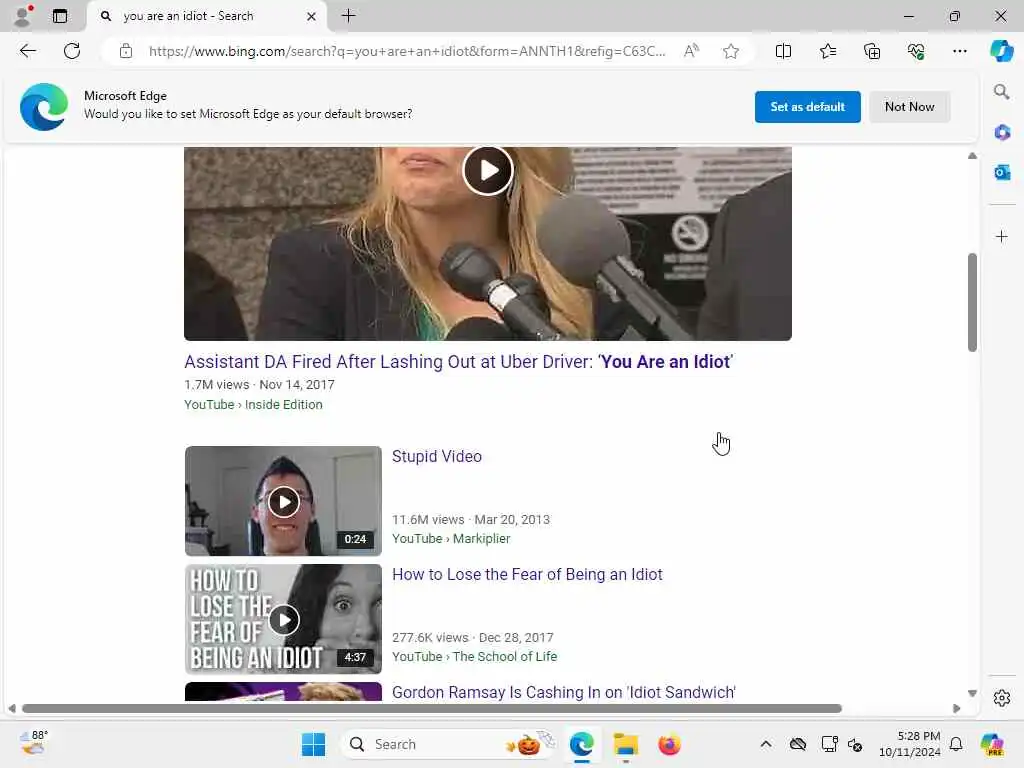Viewport: 1024px width, 768px height.
Task: Open Microsoft 365 in sidebar
Action: click(x=1002, y=133)
